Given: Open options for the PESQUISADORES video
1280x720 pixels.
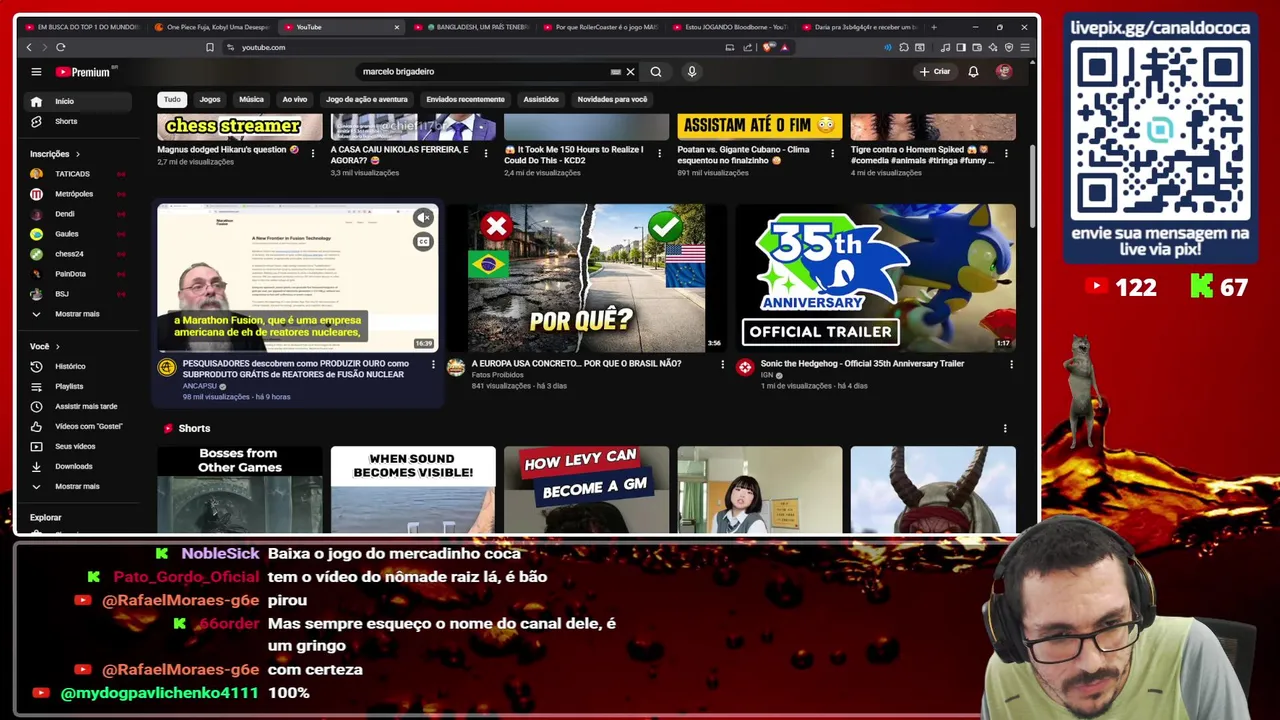Looking at the screenshot, I should (x=433, y=364).
